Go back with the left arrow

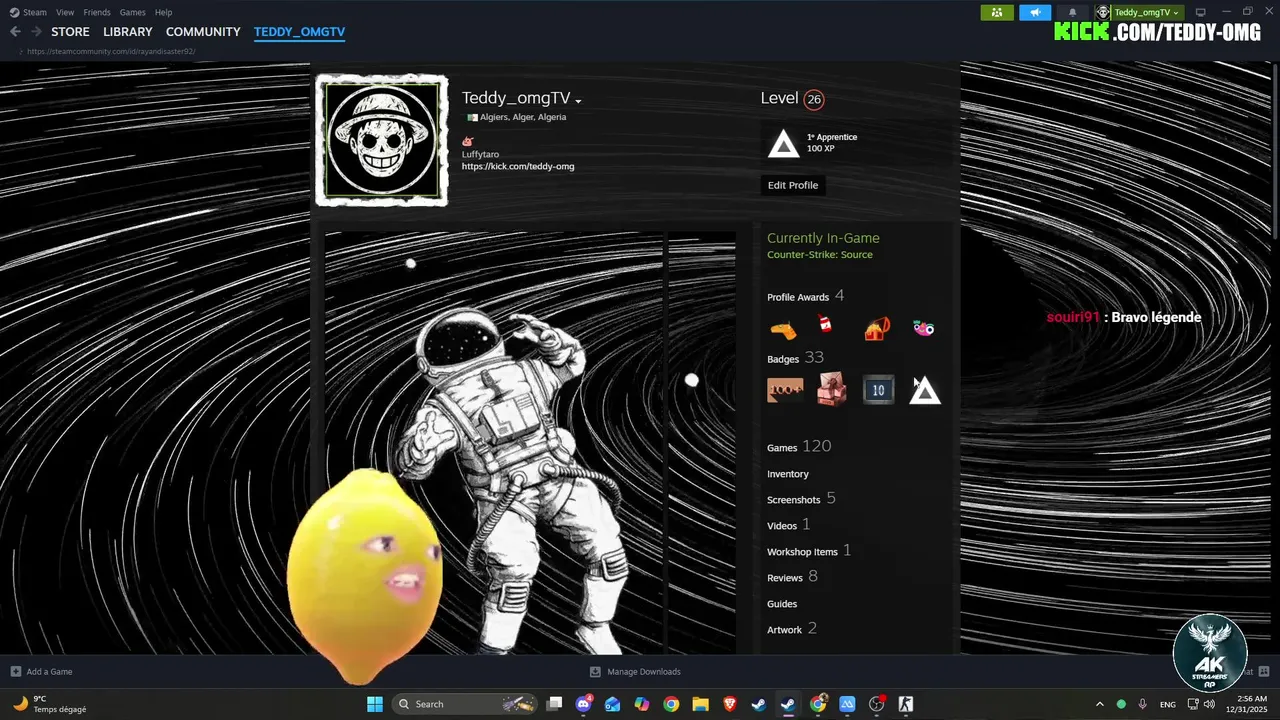click(x=15, y=32)
